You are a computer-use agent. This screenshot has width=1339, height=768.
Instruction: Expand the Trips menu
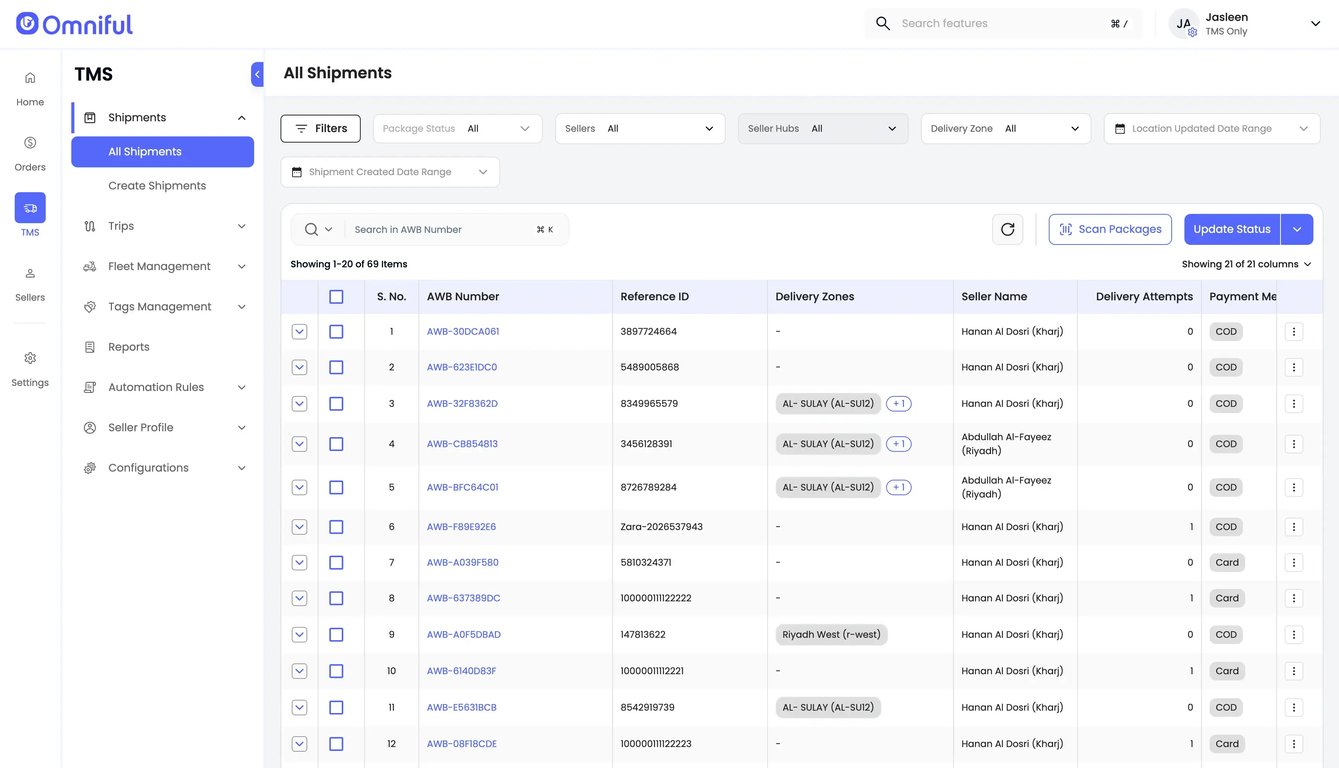(x=163, y=227)
